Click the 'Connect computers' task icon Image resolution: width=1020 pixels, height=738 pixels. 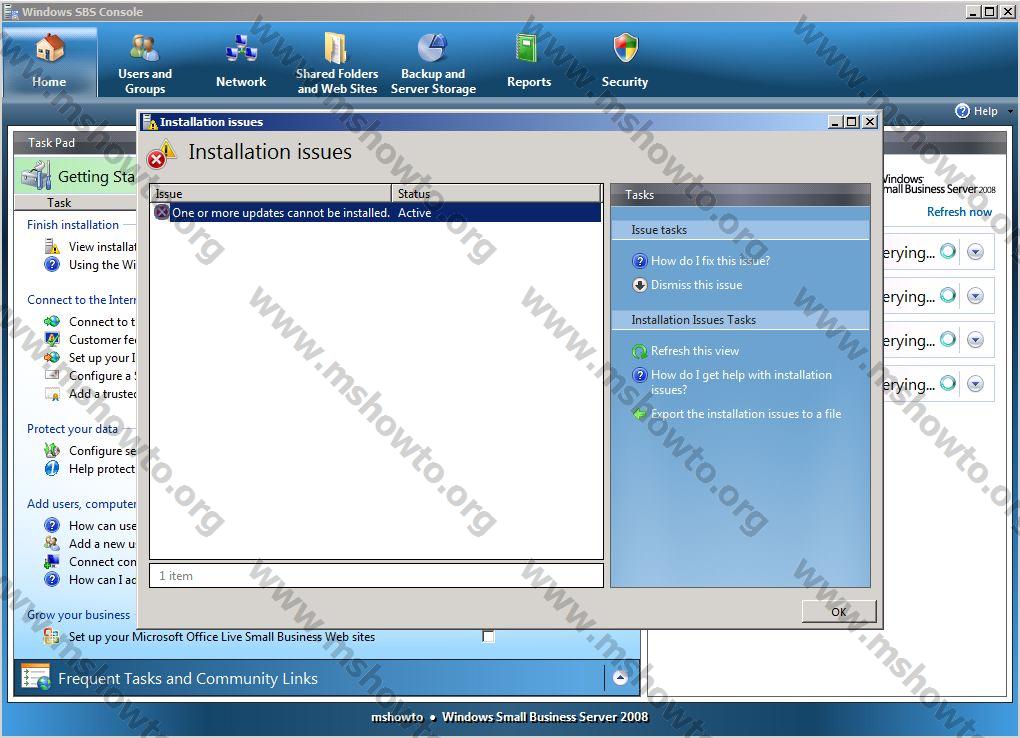click(52, 561)
